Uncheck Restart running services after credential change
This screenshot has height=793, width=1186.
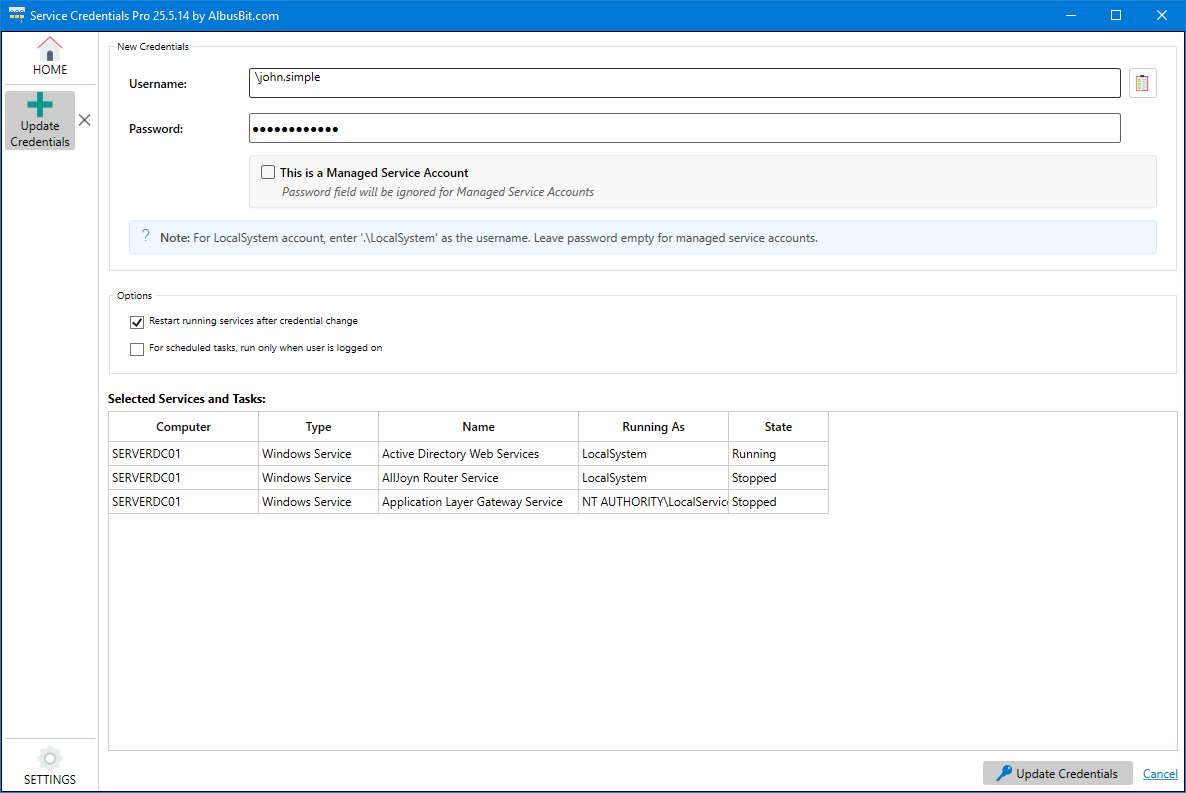coord(137,322)
